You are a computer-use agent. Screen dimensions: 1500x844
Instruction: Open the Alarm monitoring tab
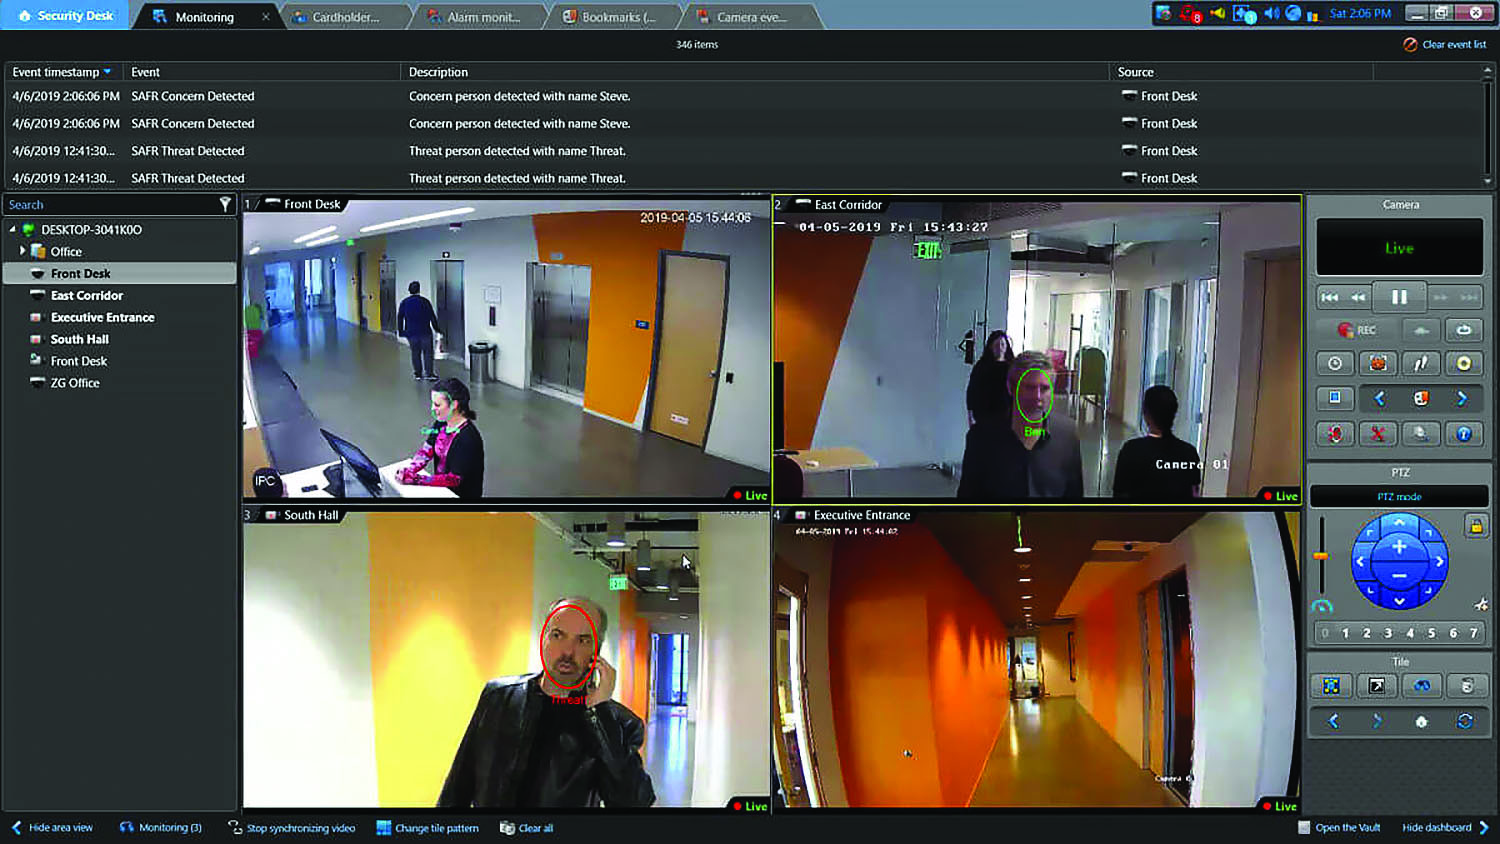click(x=483, y=17)
